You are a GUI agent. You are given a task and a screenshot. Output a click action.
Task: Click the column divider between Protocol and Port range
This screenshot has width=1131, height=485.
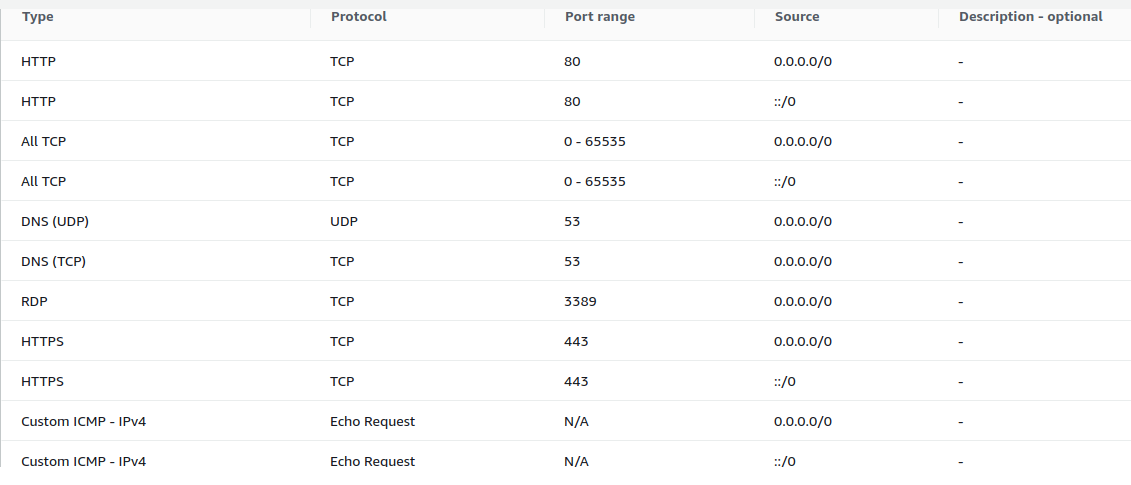click(545, 17)
